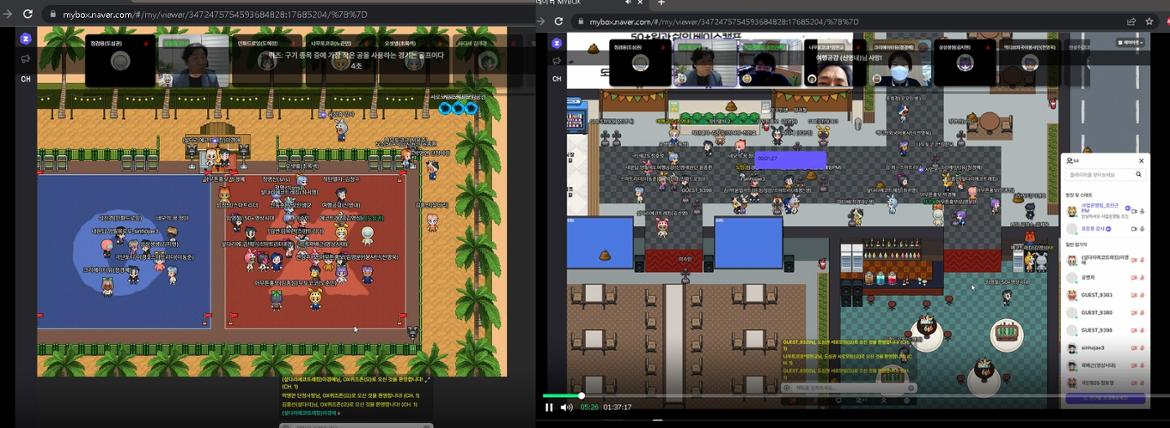
Task: Open a new browser tab with plus button
Action: 661,3
